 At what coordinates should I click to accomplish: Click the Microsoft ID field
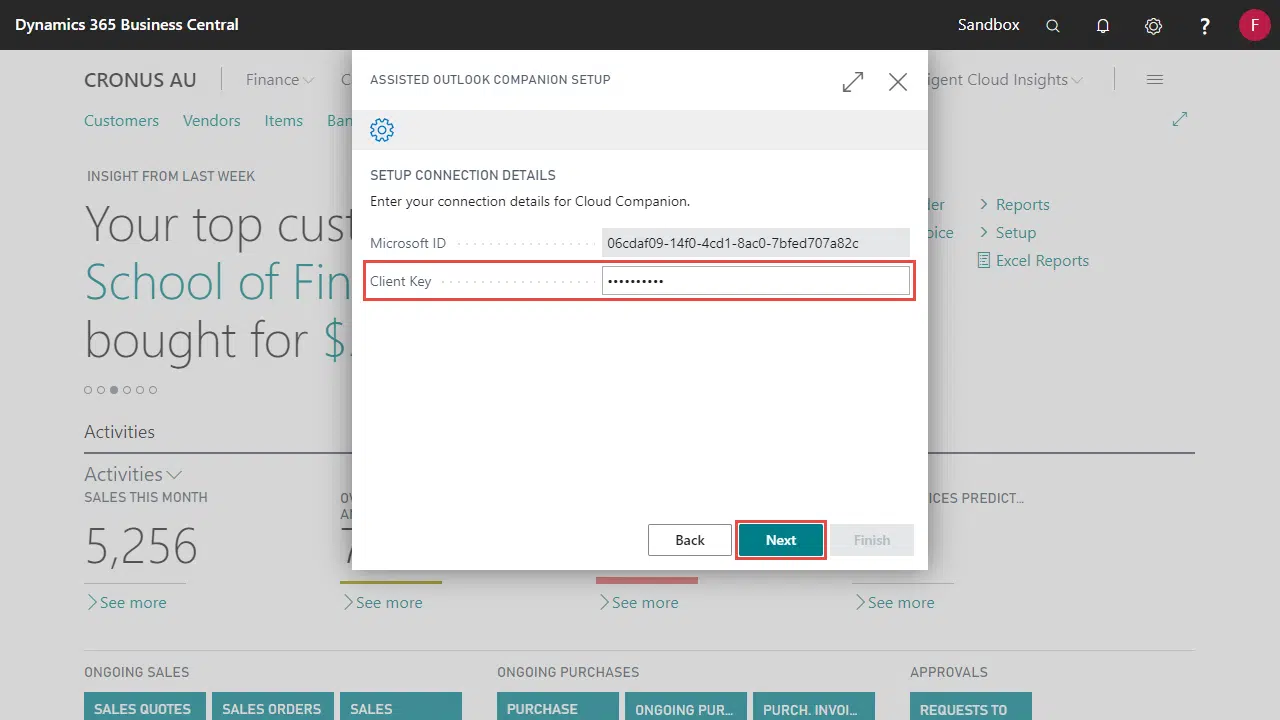point(756,243)
